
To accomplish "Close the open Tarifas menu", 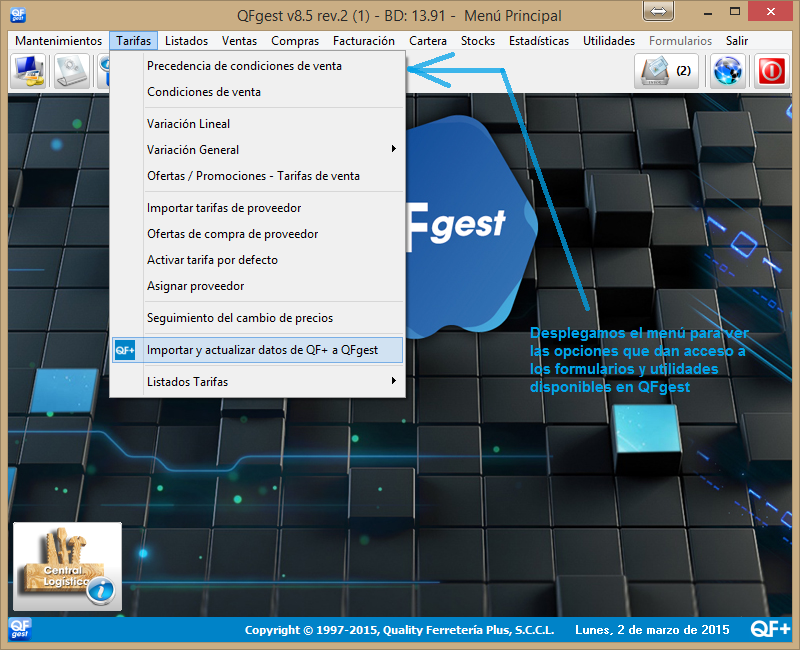I will (x=134, y=41).
